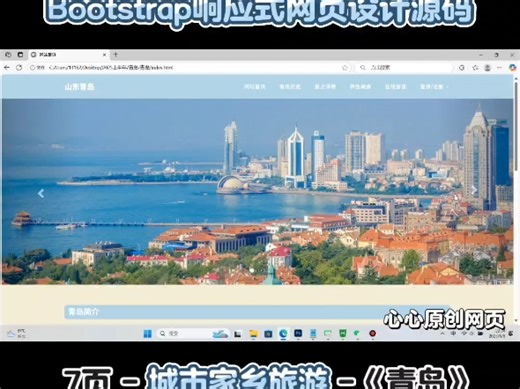This screenshot has width=520, height=389.
Task: Open the favorites list icon in the toolbar
Action: (475, 68)
